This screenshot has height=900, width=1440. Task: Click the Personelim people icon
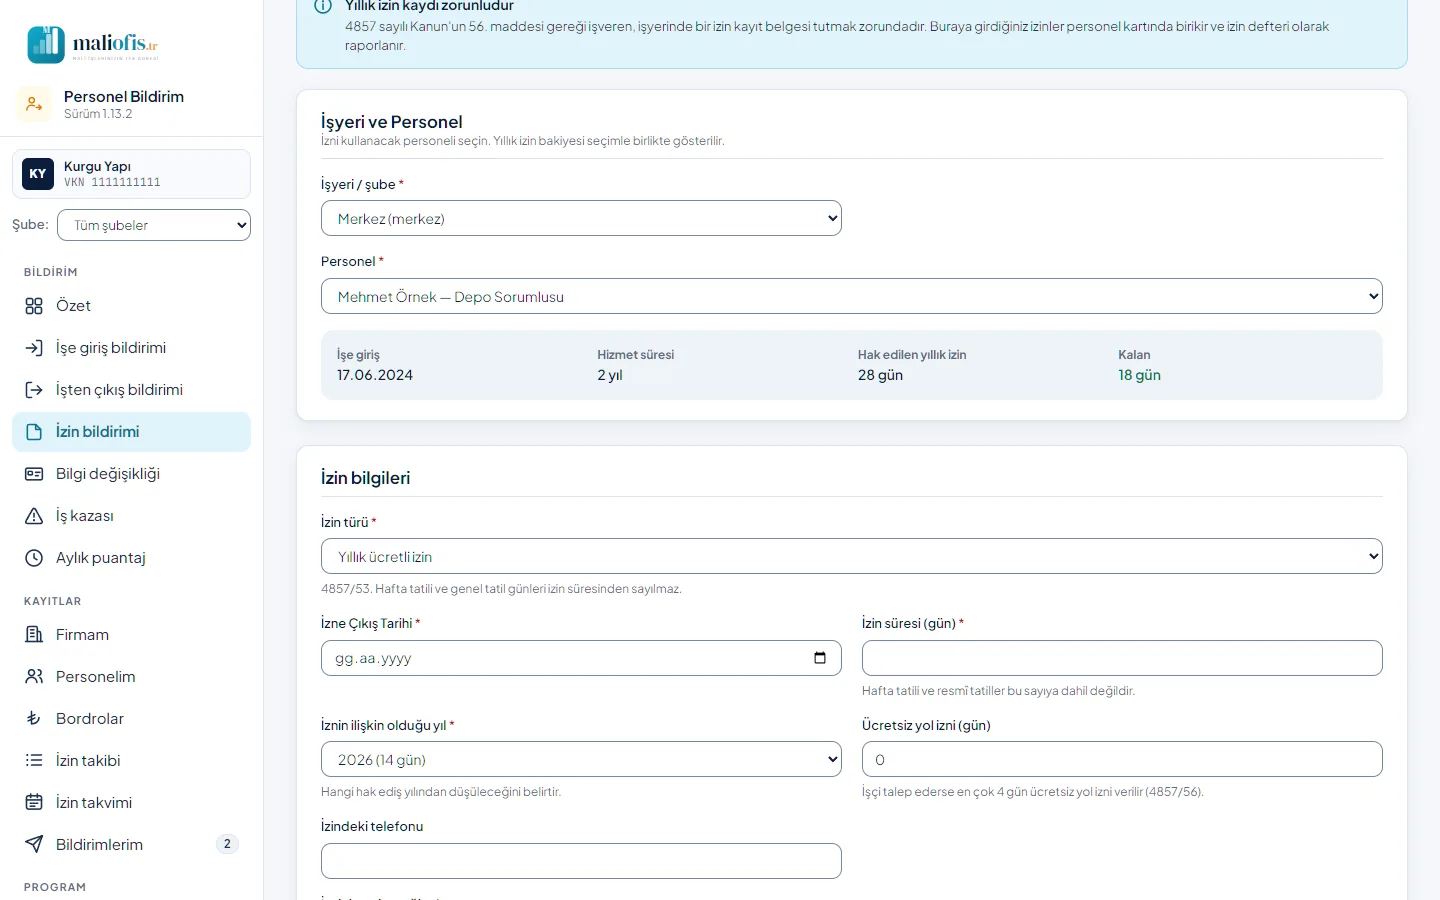[34, 677]
